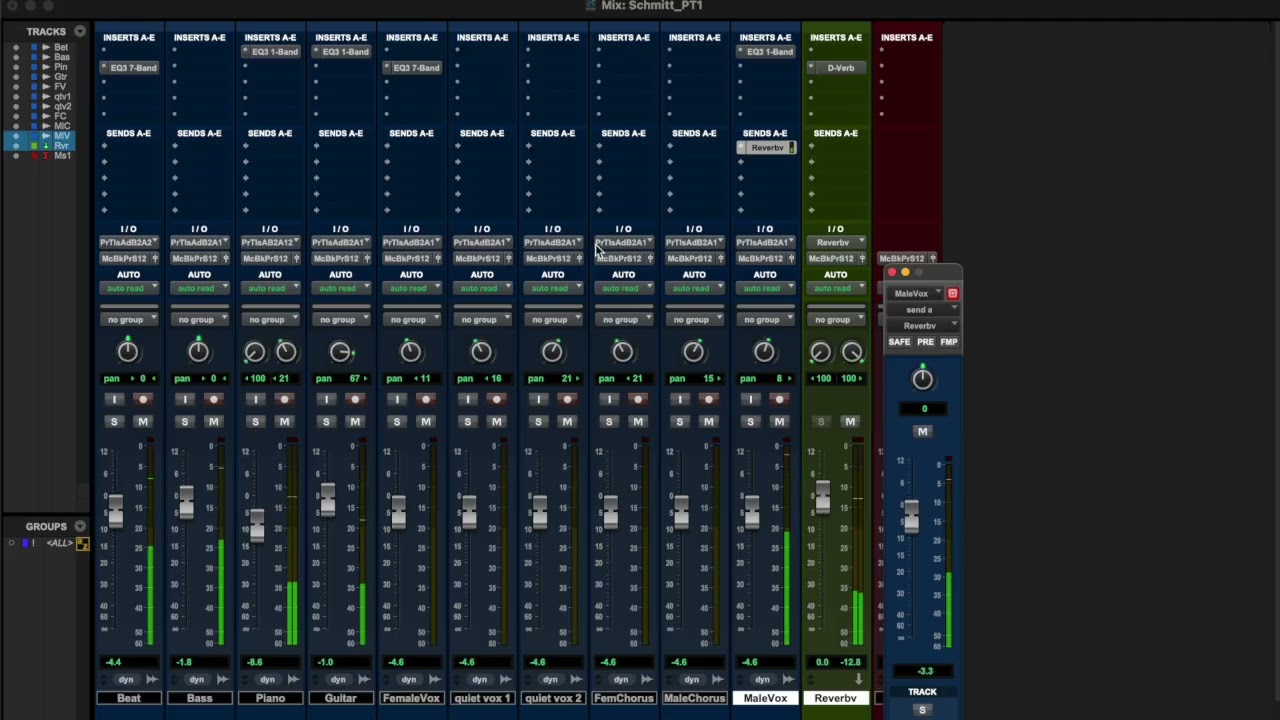Adjust the pan knob on Beat track
Image resolution: width=1280 pixels, height=720 pixels.
click(128, 351)
